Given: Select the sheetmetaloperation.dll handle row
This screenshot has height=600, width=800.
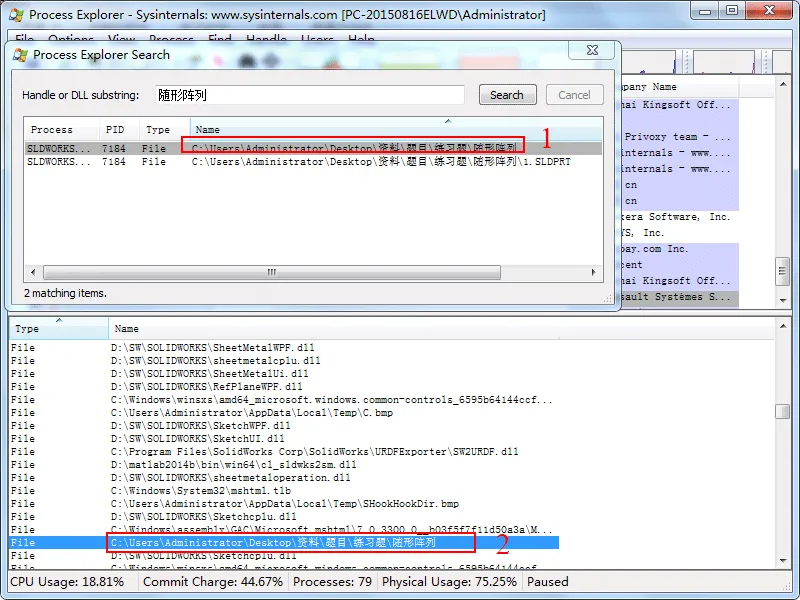Looking at the screenshot, I should coord(284,478).
